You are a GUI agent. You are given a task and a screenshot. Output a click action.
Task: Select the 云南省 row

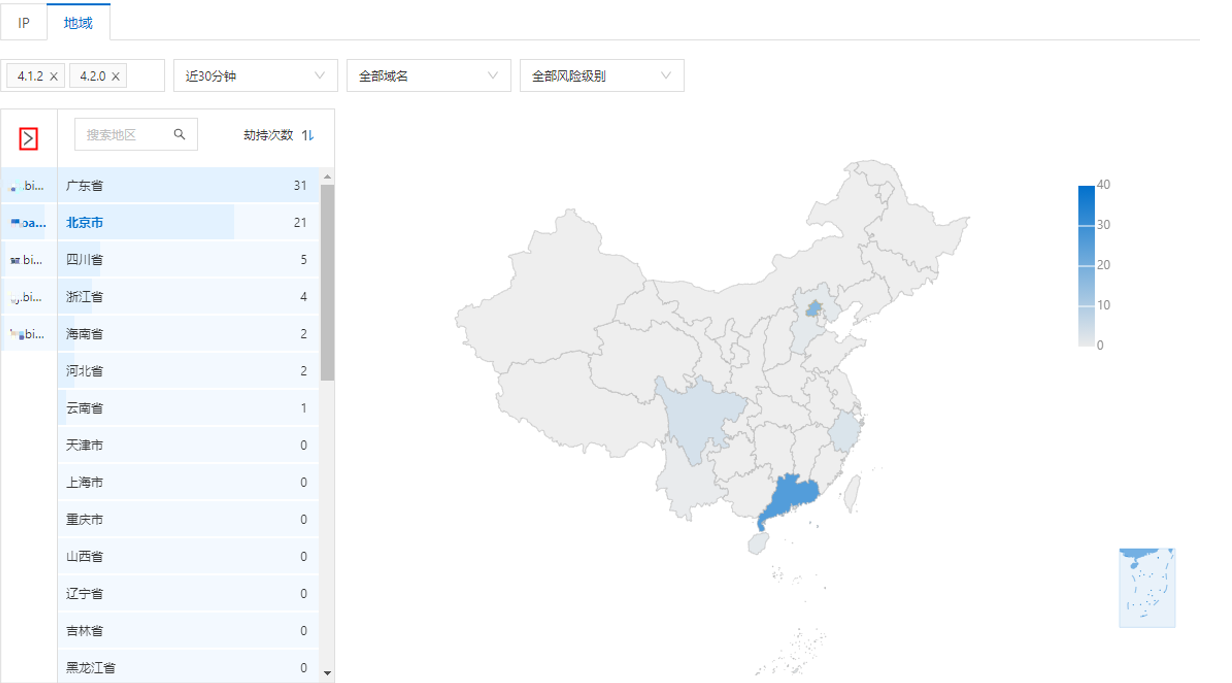tap(189, 407)
